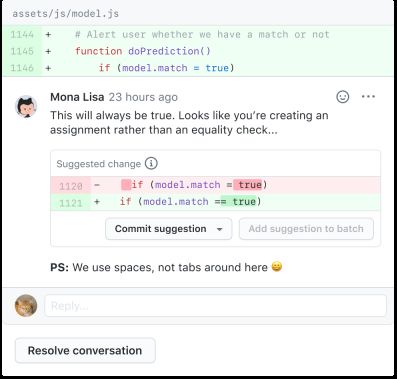Image resolution: width=397 pixels, height=379 pixels.
Task: Open Mona Lisa's profile via her name
Action: coord(77,97)
